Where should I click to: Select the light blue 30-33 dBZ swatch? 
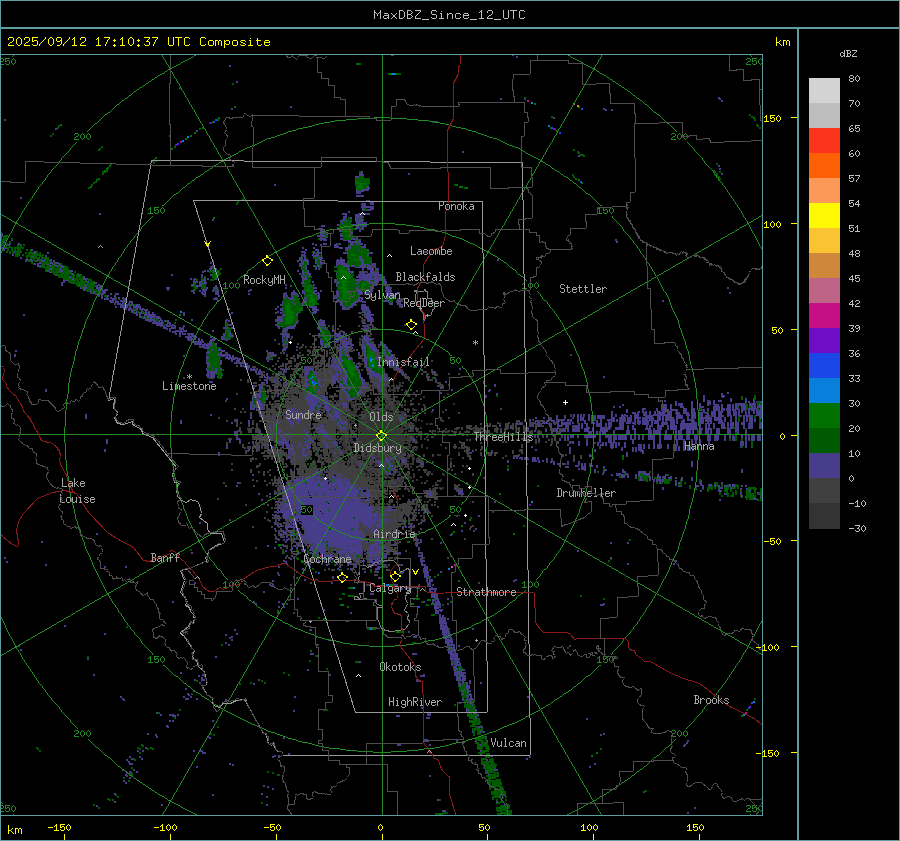[x=824, y=390]
